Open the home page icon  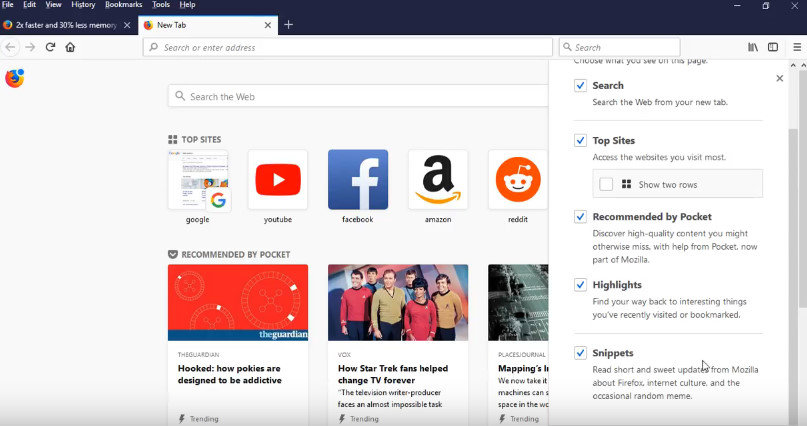pyautogui.click(x=70, y=47)
